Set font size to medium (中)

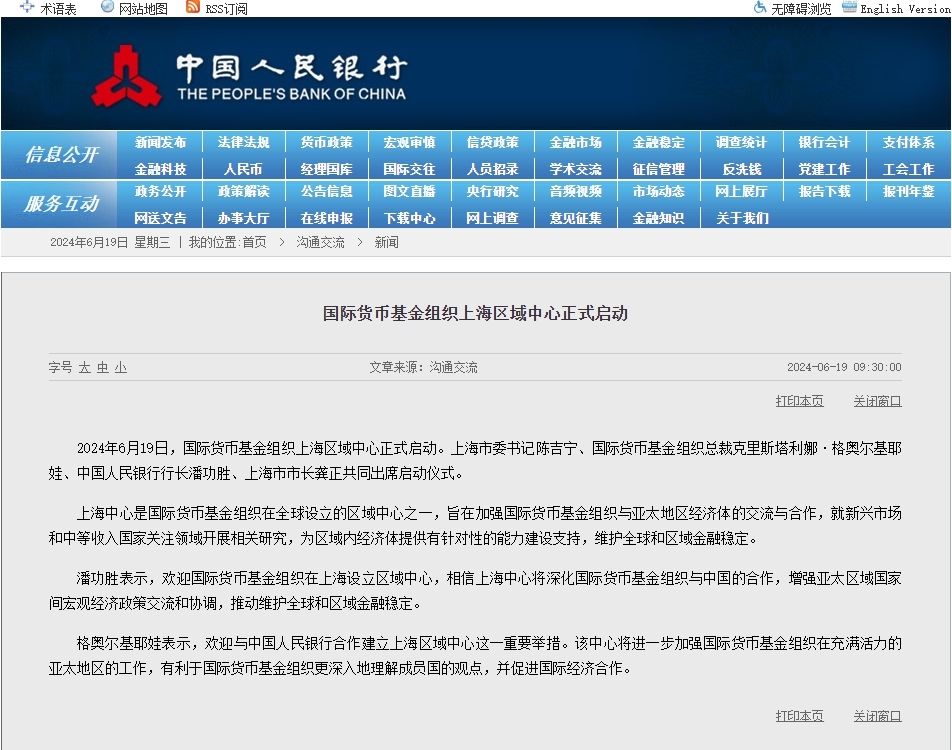(102, 367)
